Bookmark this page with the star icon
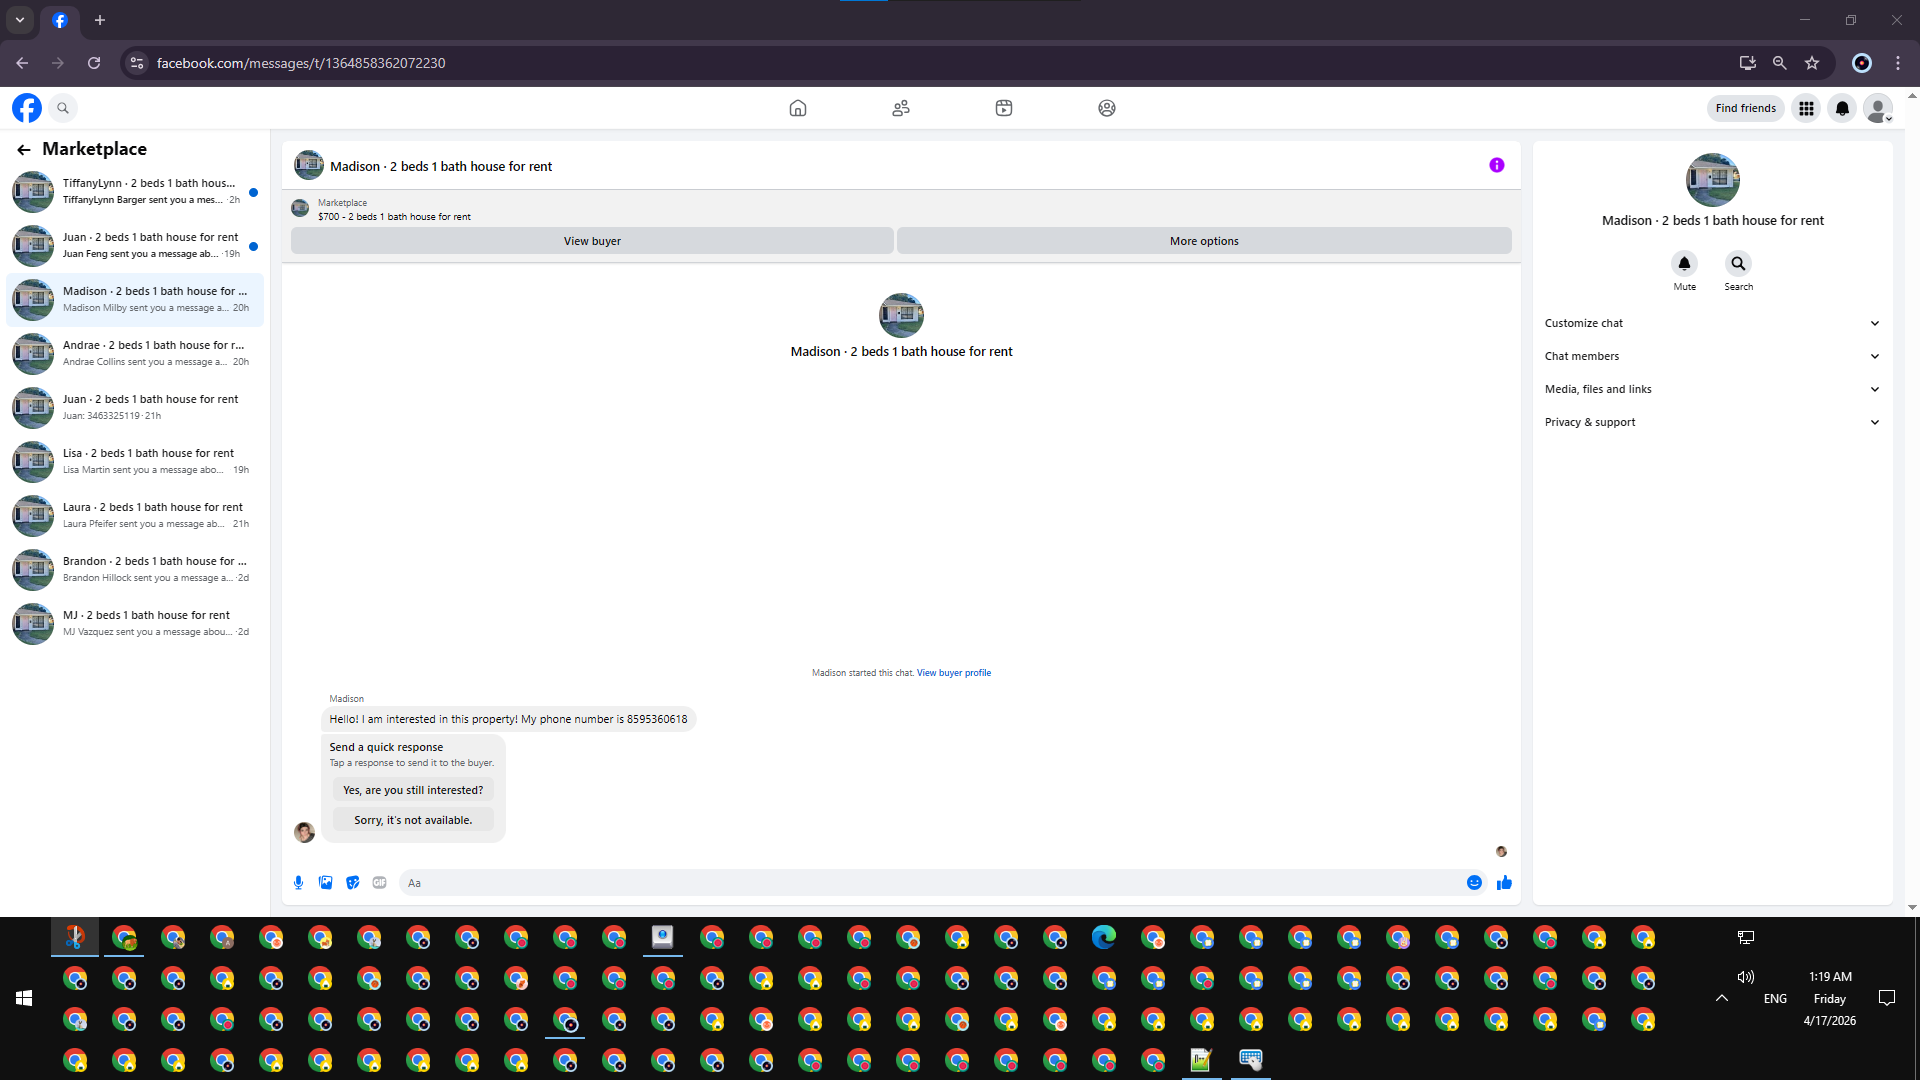Screen dimensions: 1920x1080 (1812, 63)
